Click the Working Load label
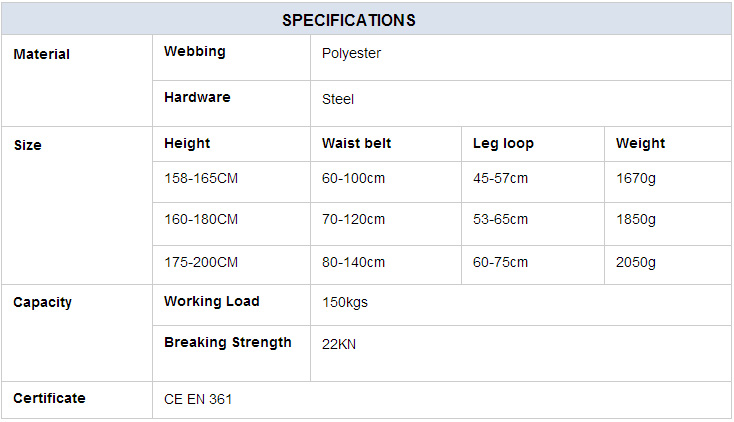 [212, 301]
